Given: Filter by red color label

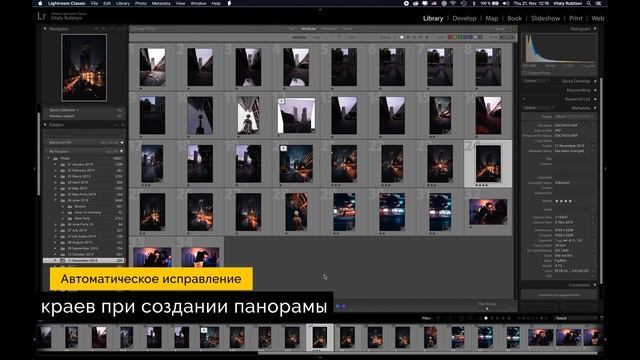Looking at the screenshot, I should (450, 37).
